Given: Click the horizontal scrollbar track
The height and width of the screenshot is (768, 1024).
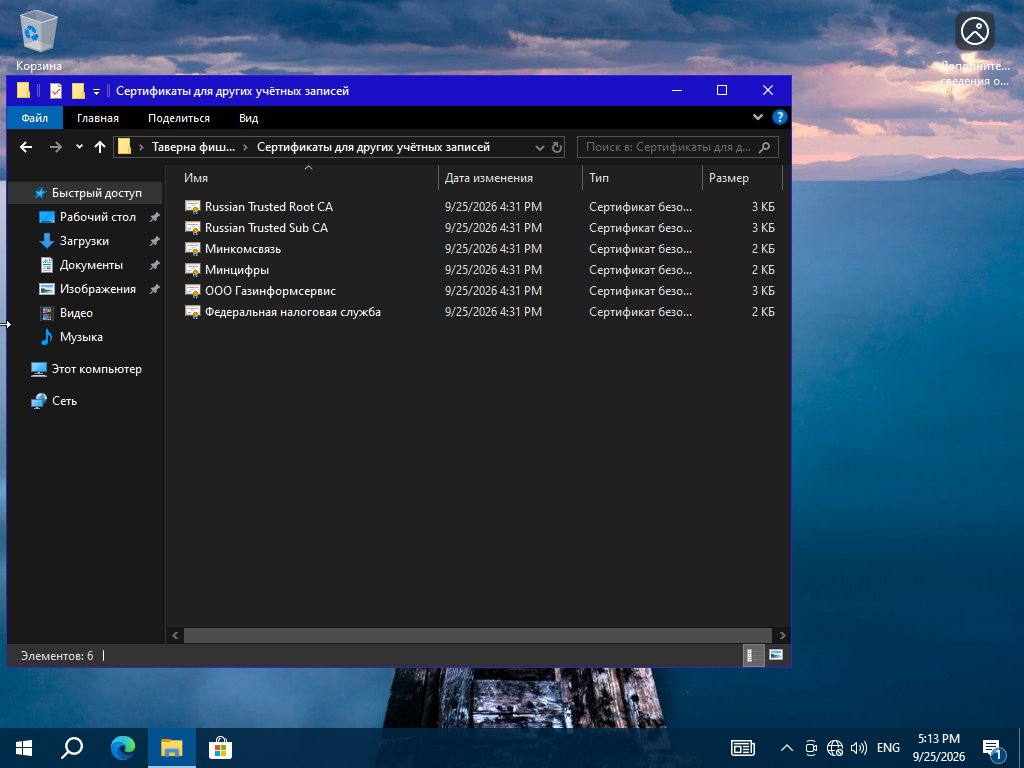Looking at the screenshot, I should (477, 635).
